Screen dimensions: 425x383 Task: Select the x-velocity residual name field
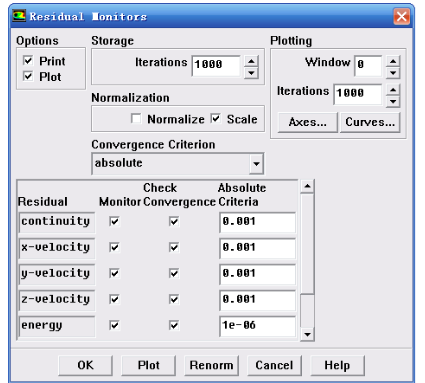tap(57, 248)
